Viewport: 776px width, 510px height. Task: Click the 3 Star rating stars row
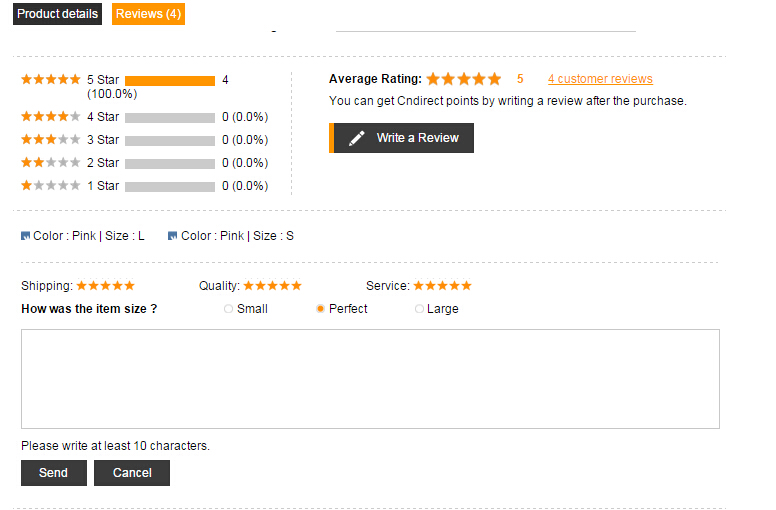[x=51, y=140]
